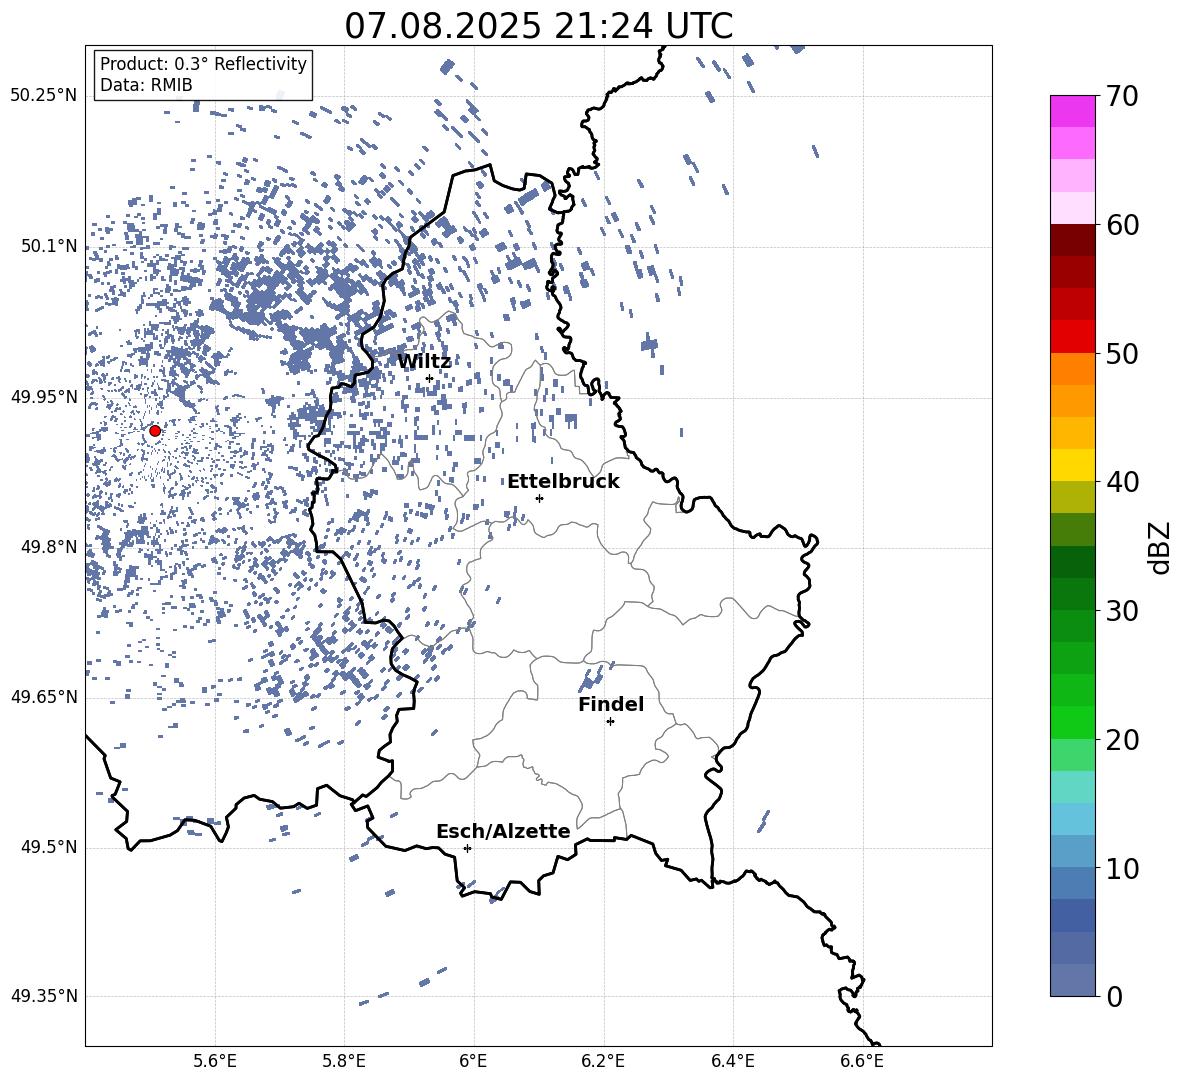
Task: Click the colorbar tick label 70
Action: (1122, 96)
